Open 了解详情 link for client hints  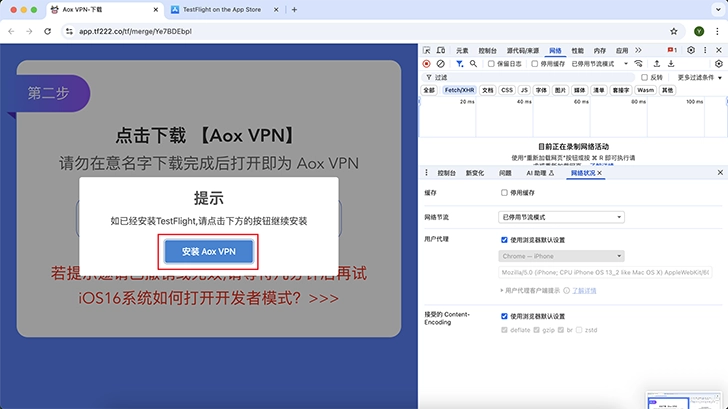(x=584, y=291)
